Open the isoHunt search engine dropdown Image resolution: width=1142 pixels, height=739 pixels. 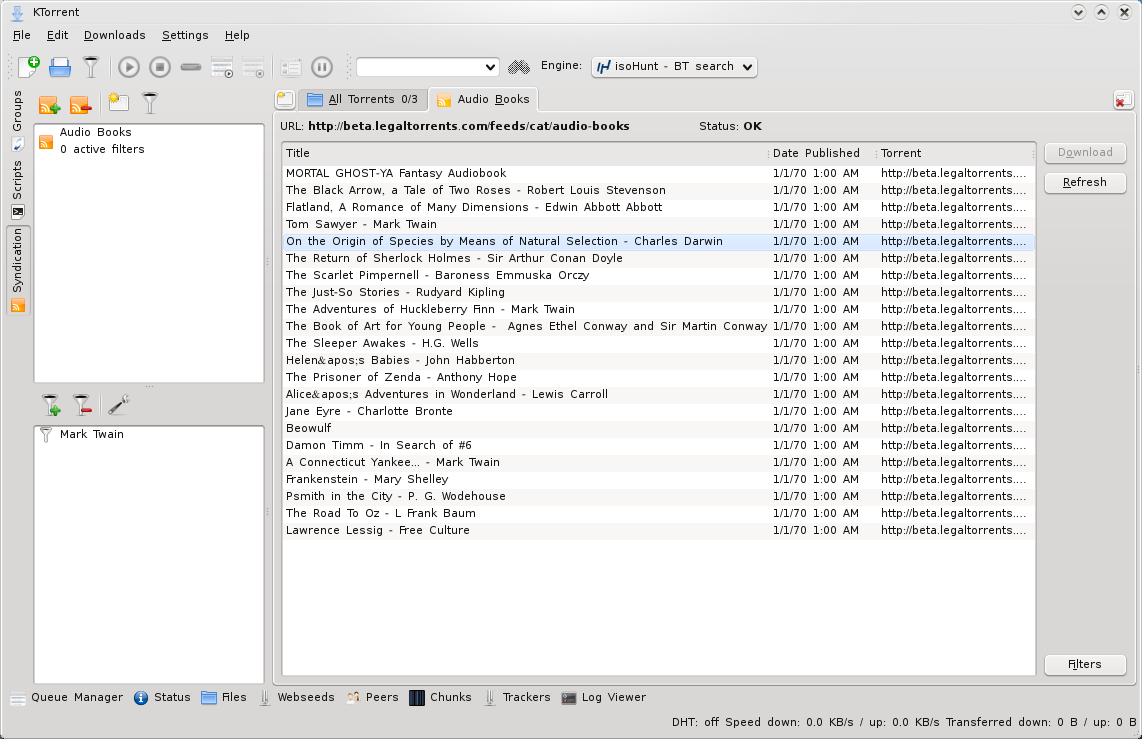tap(674, 66)
